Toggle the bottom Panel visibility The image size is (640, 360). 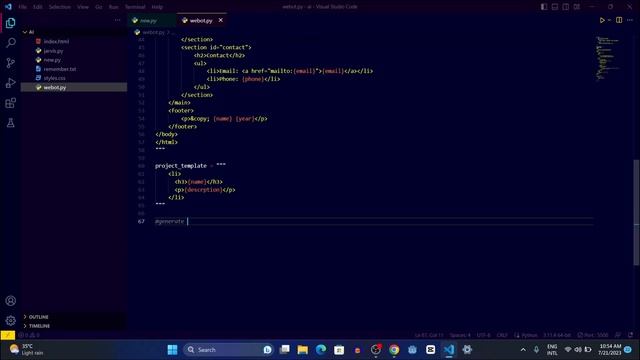[555, 7]
